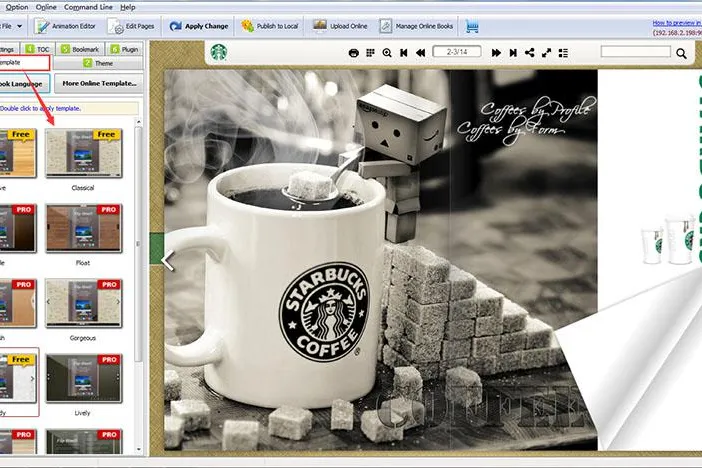702x468 pixels.
Task: Select the PRO template left of Gorgeous
Action: [x=18, y=303]
